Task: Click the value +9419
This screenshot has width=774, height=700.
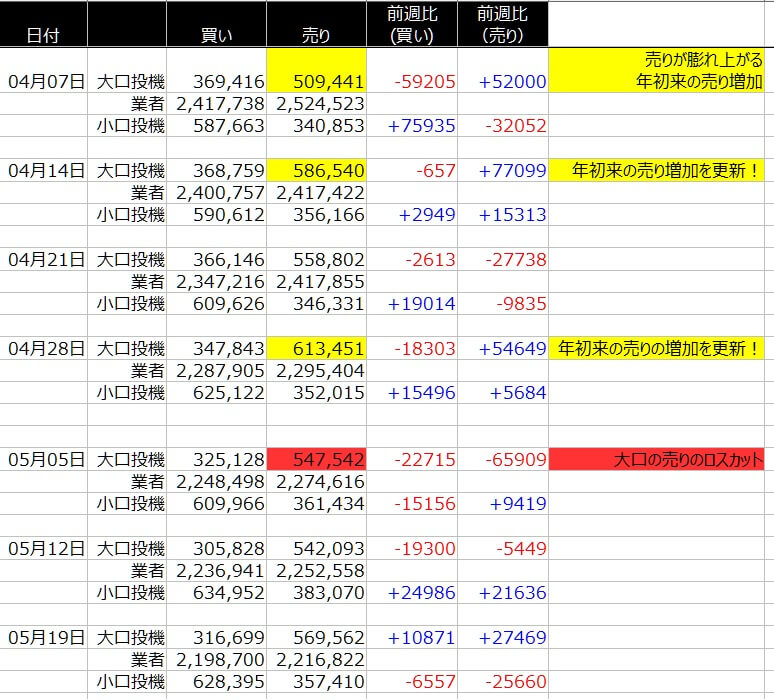Action: coord(518,504)
